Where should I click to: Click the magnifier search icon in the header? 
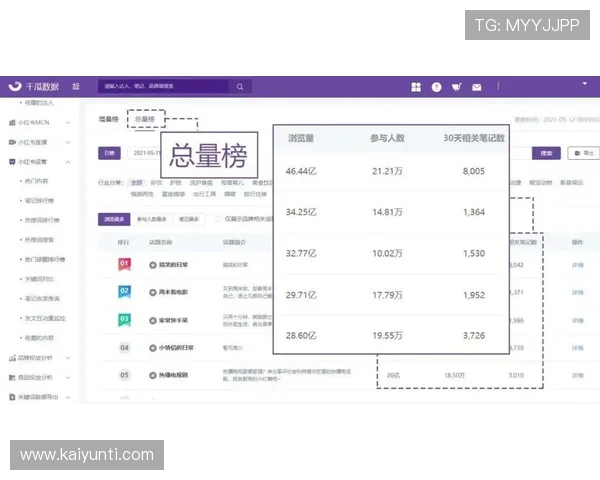click(x=240, y=87)
